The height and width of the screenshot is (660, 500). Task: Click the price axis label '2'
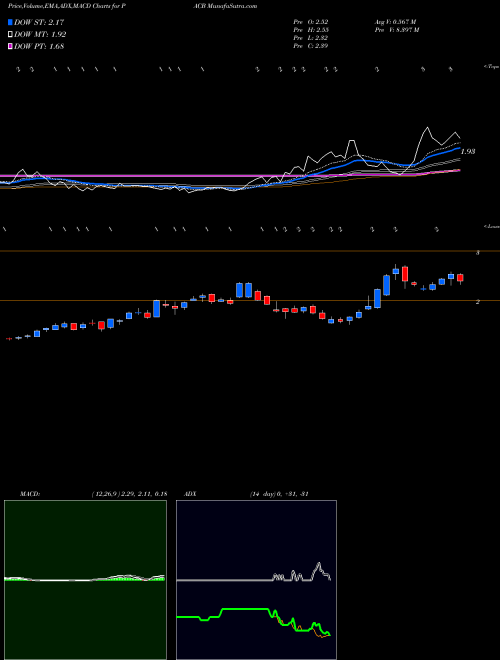[x=477, y=302]
